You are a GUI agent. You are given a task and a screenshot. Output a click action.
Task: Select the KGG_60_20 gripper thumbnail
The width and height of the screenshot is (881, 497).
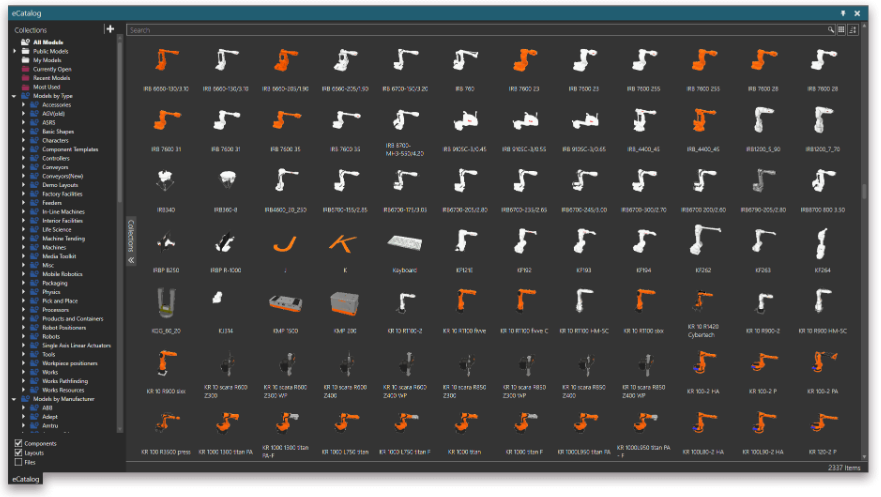(x=166, y=303)
